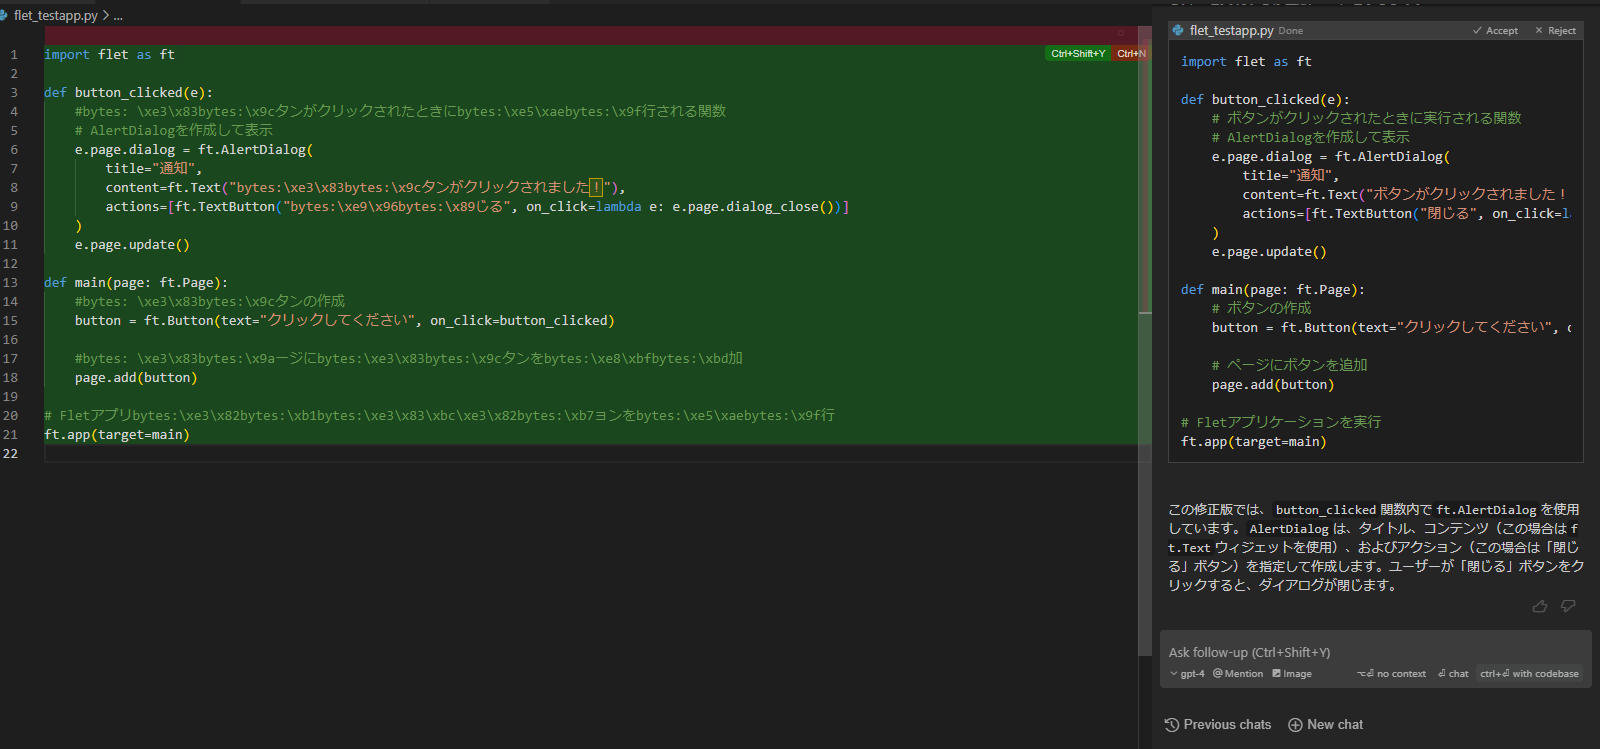Open the gpt-4 model selector dropdown
Viewport: 1600px width, 749px height.
[x=1187, y=674]
